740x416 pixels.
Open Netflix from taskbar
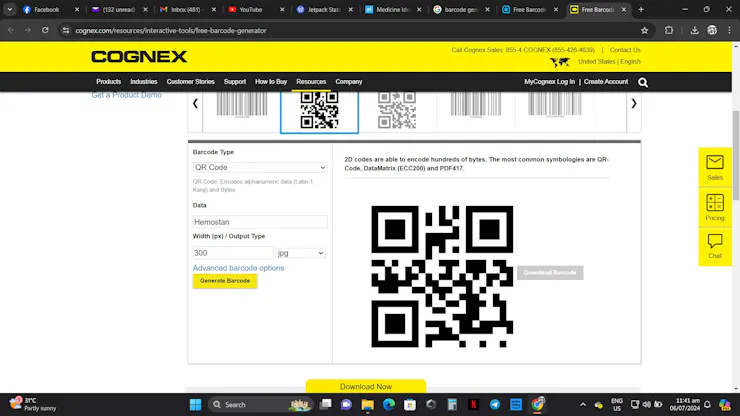click(x=473, y=405)
